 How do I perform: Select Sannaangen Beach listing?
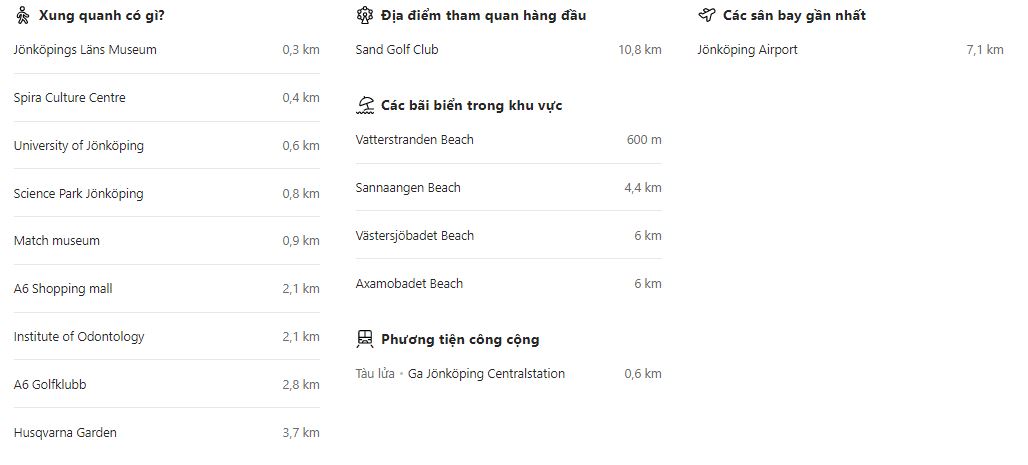click(408, 188)
